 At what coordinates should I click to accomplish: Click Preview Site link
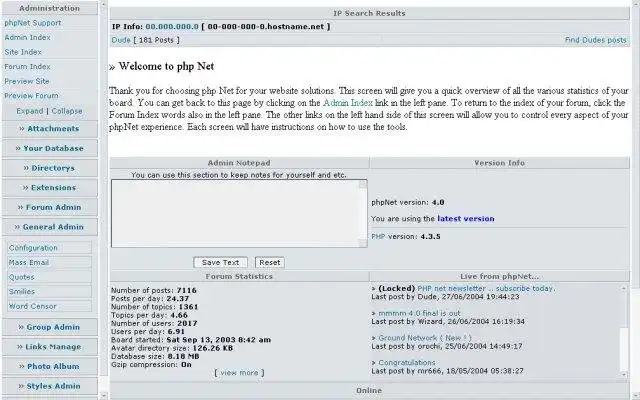click(x=27, y=81)
